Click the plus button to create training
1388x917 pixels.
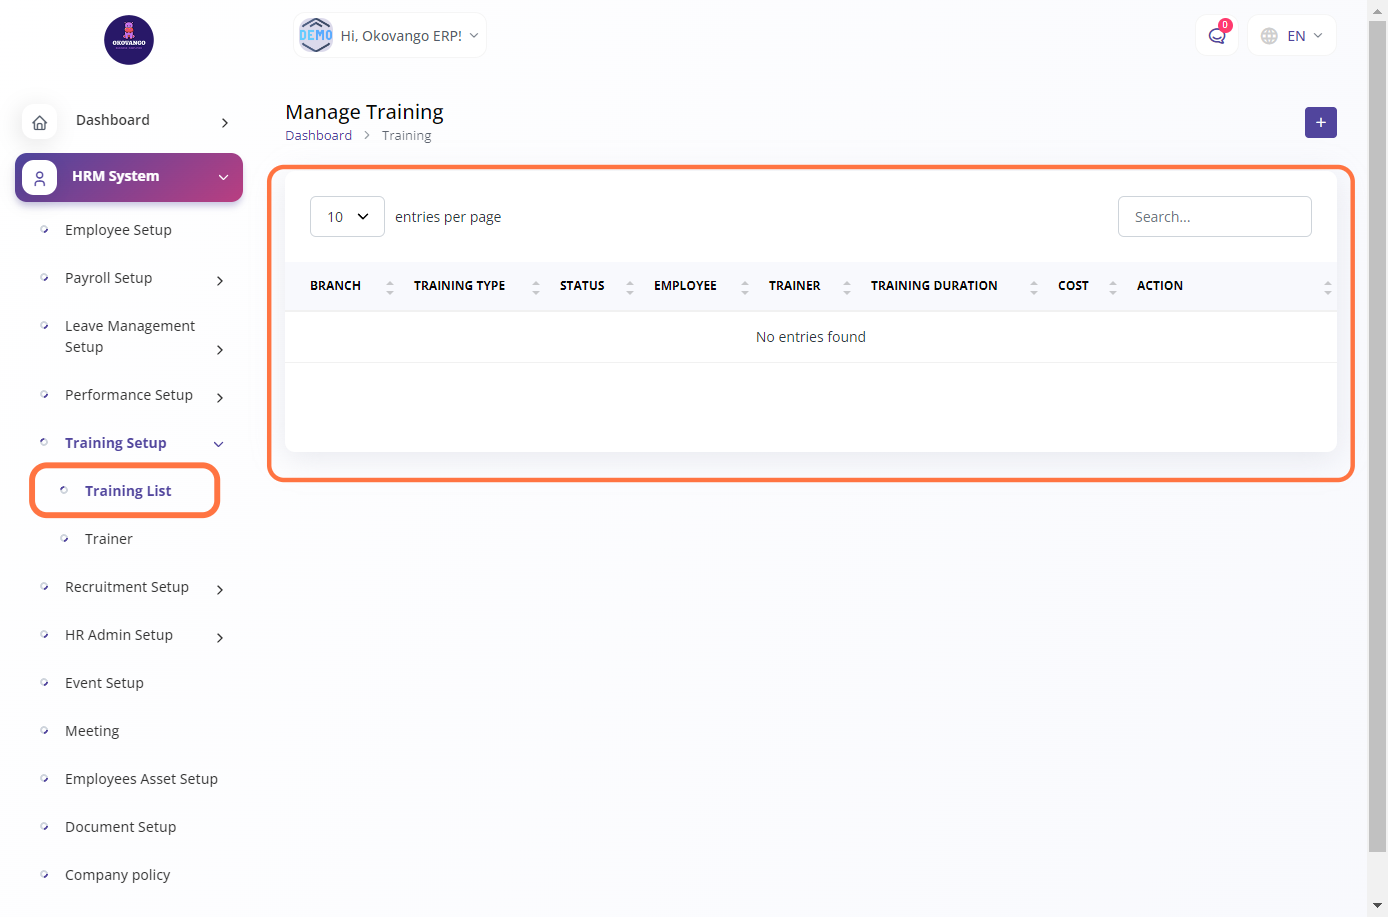(1320, 122)
